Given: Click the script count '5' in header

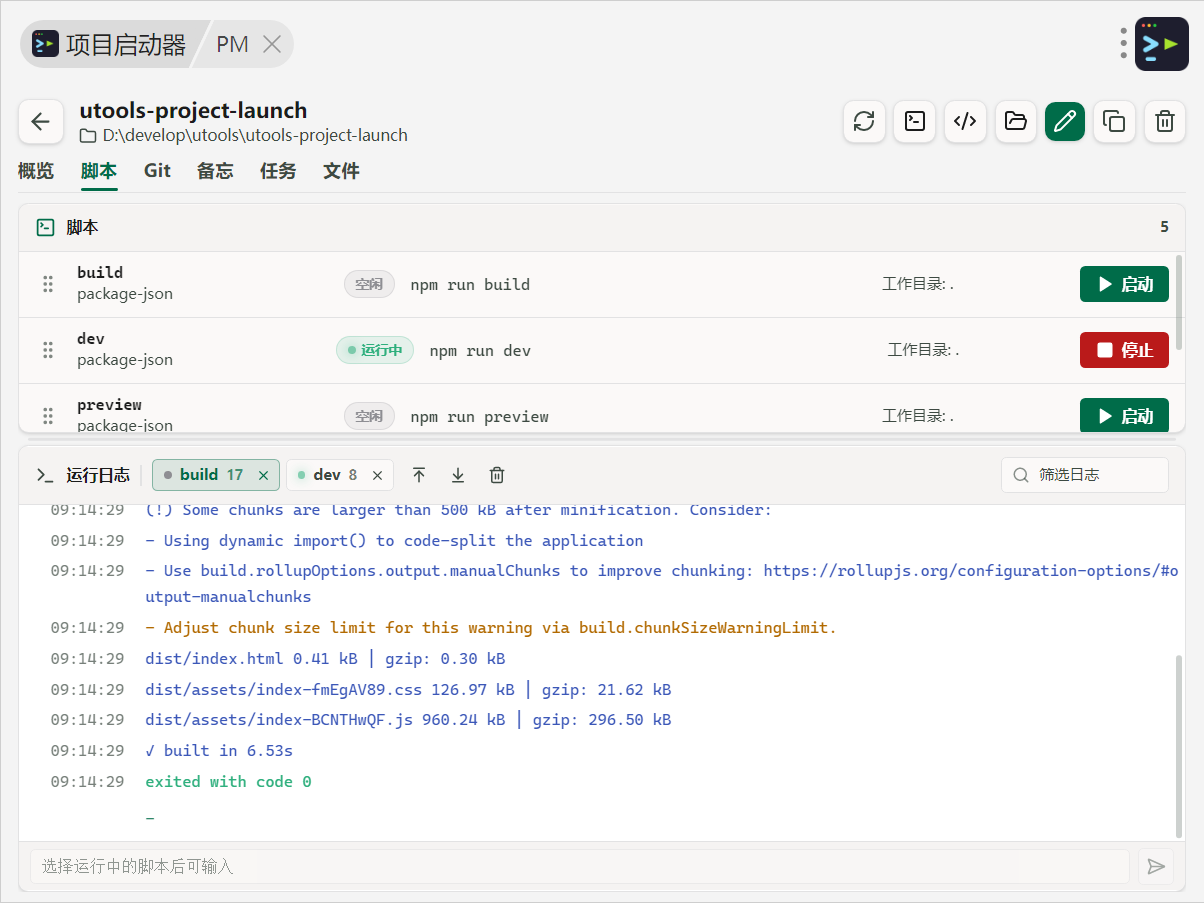Looking at the screenshot, I should tap(1164, 227).
